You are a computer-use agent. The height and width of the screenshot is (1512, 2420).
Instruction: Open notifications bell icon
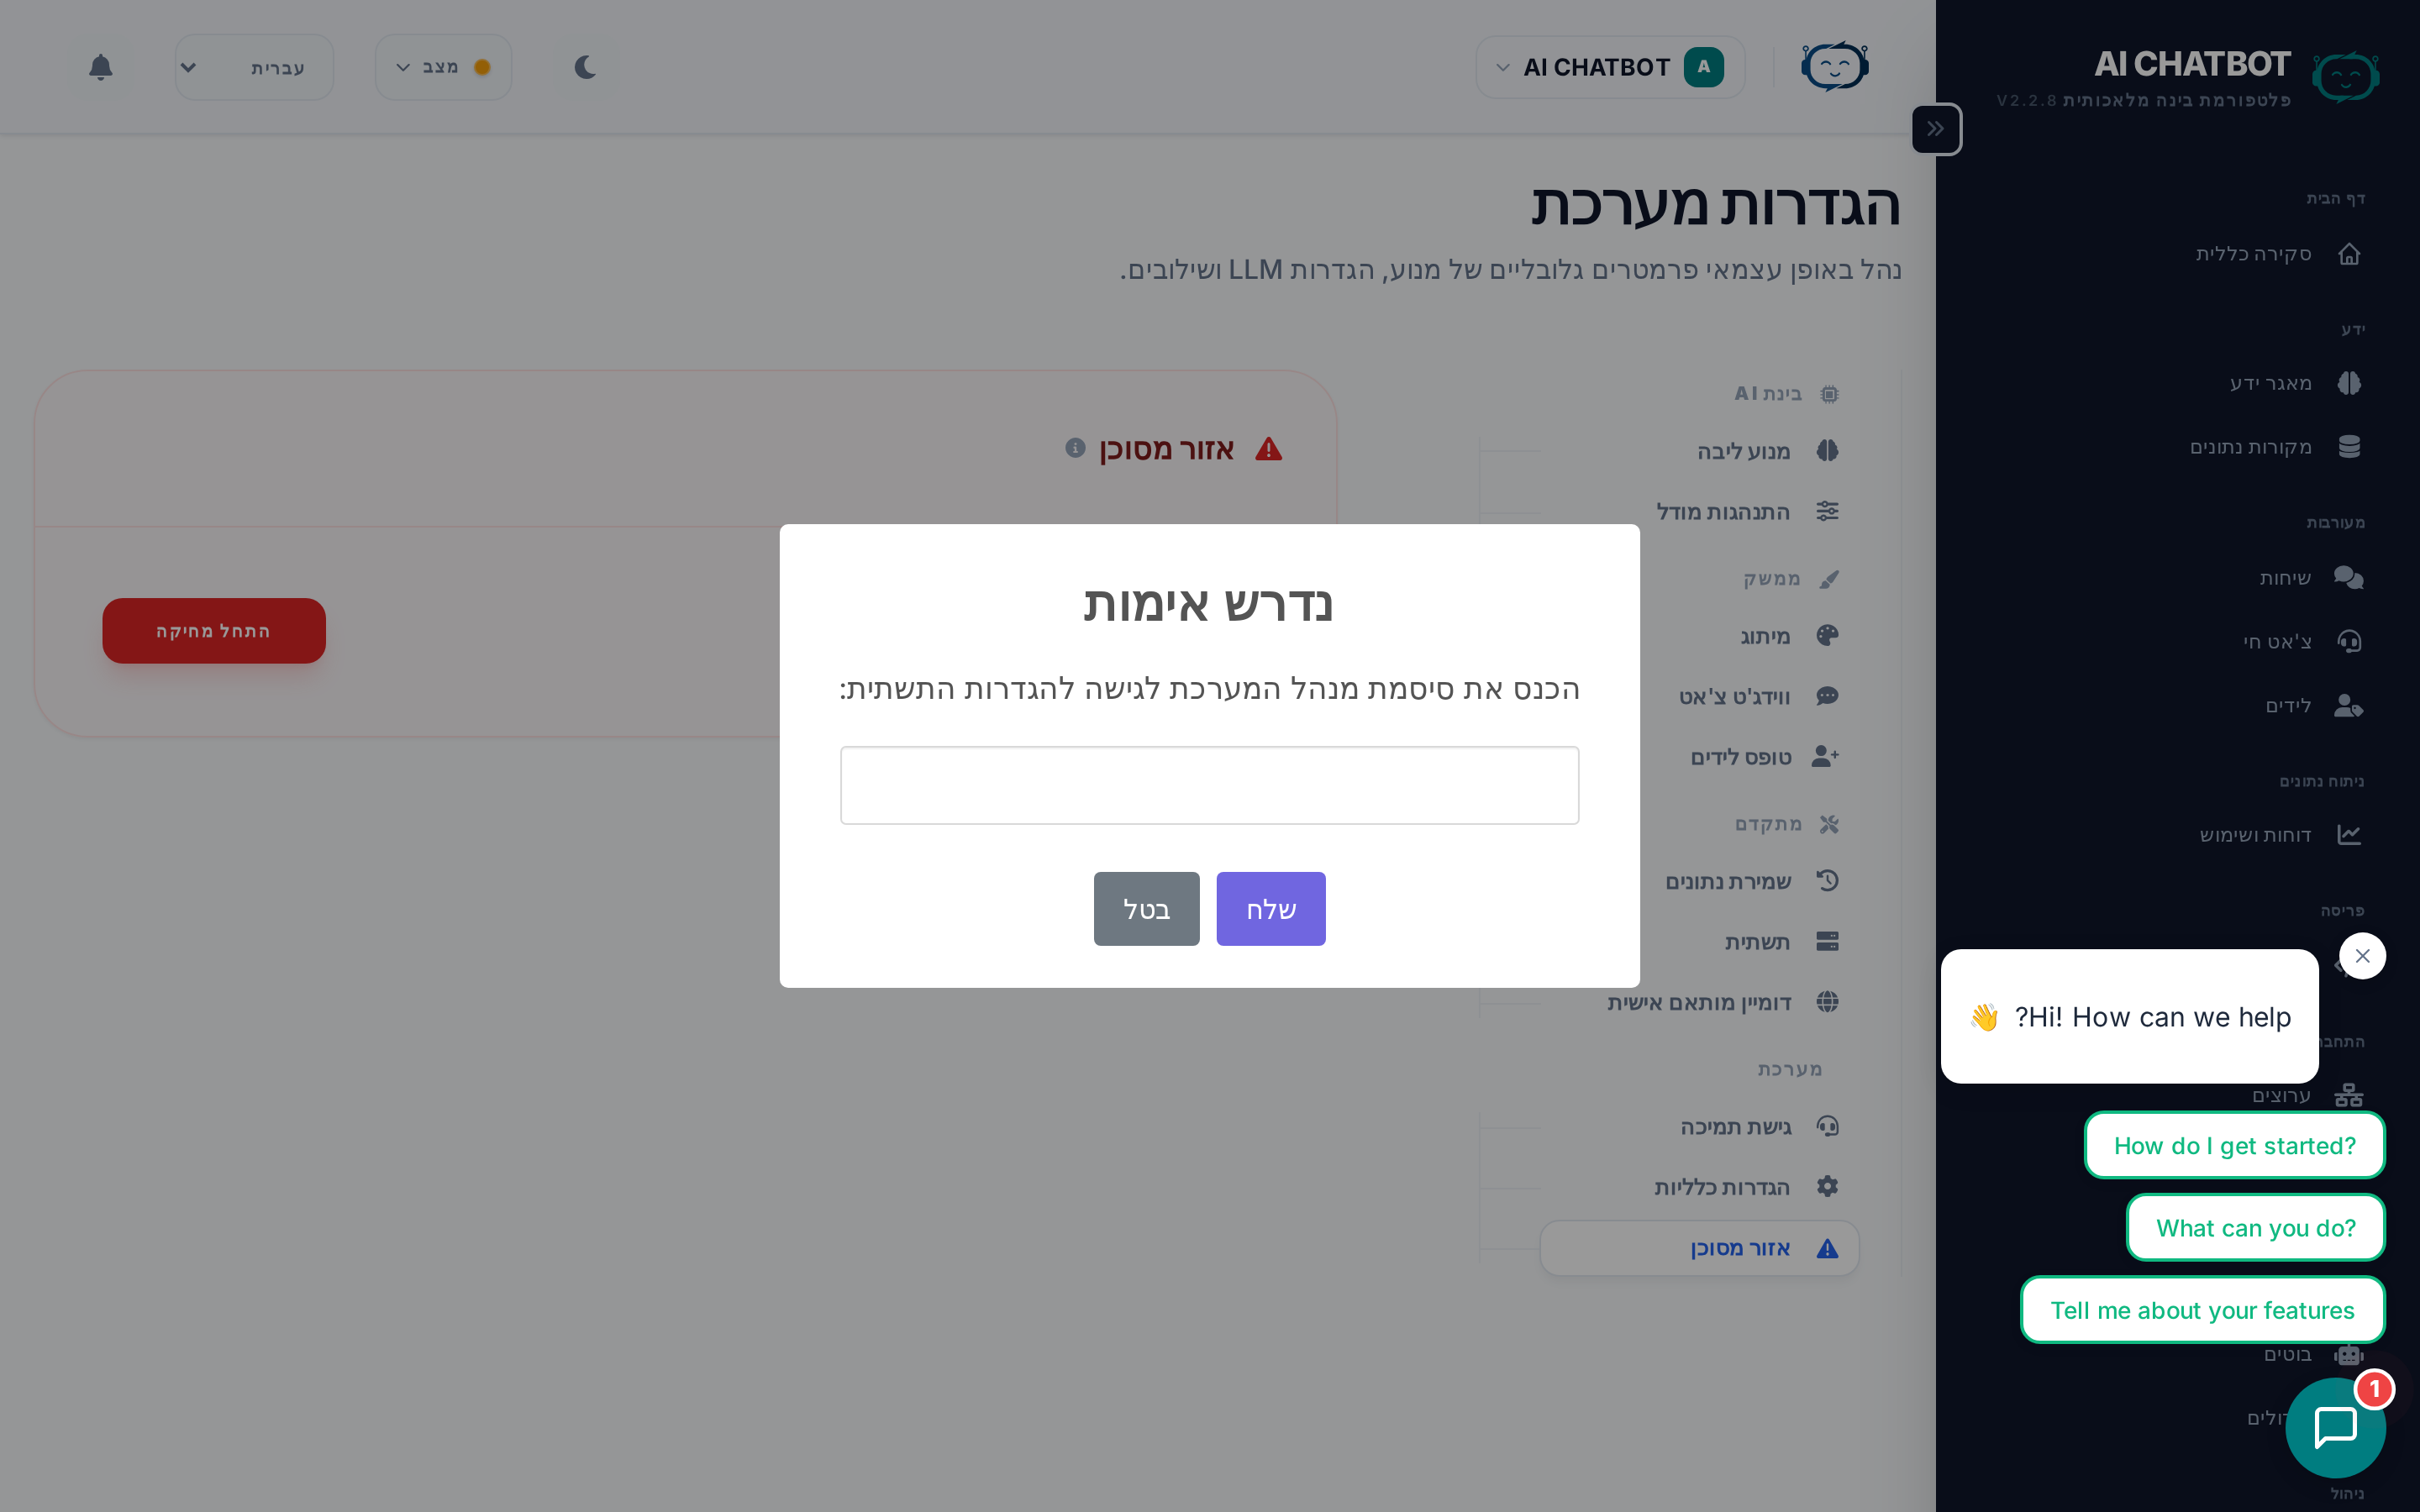(x=100, y=67)
